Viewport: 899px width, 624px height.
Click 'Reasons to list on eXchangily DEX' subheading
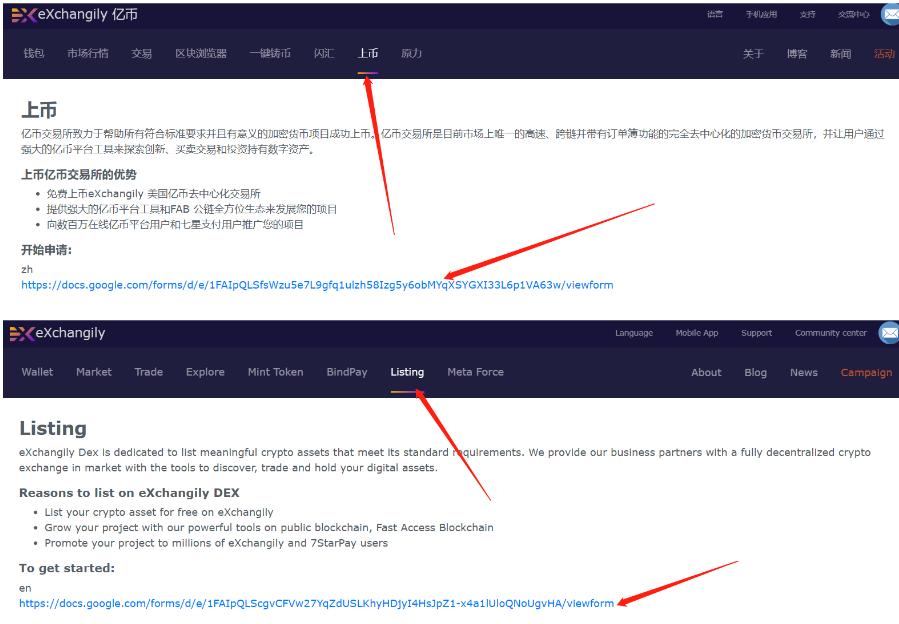coord(130,493)
